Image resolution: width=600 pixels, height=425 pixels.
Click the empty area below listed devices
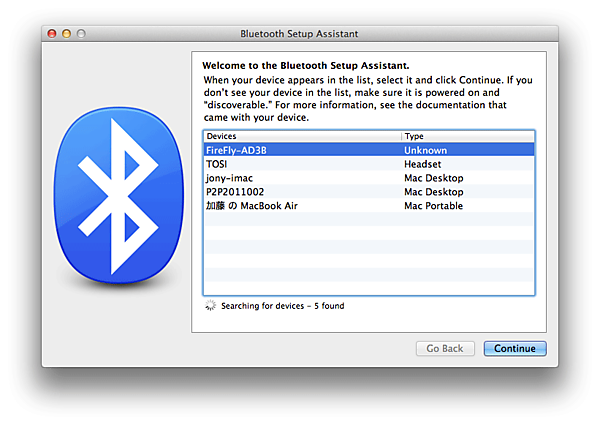pyautogui.click(x=368, y=255)
